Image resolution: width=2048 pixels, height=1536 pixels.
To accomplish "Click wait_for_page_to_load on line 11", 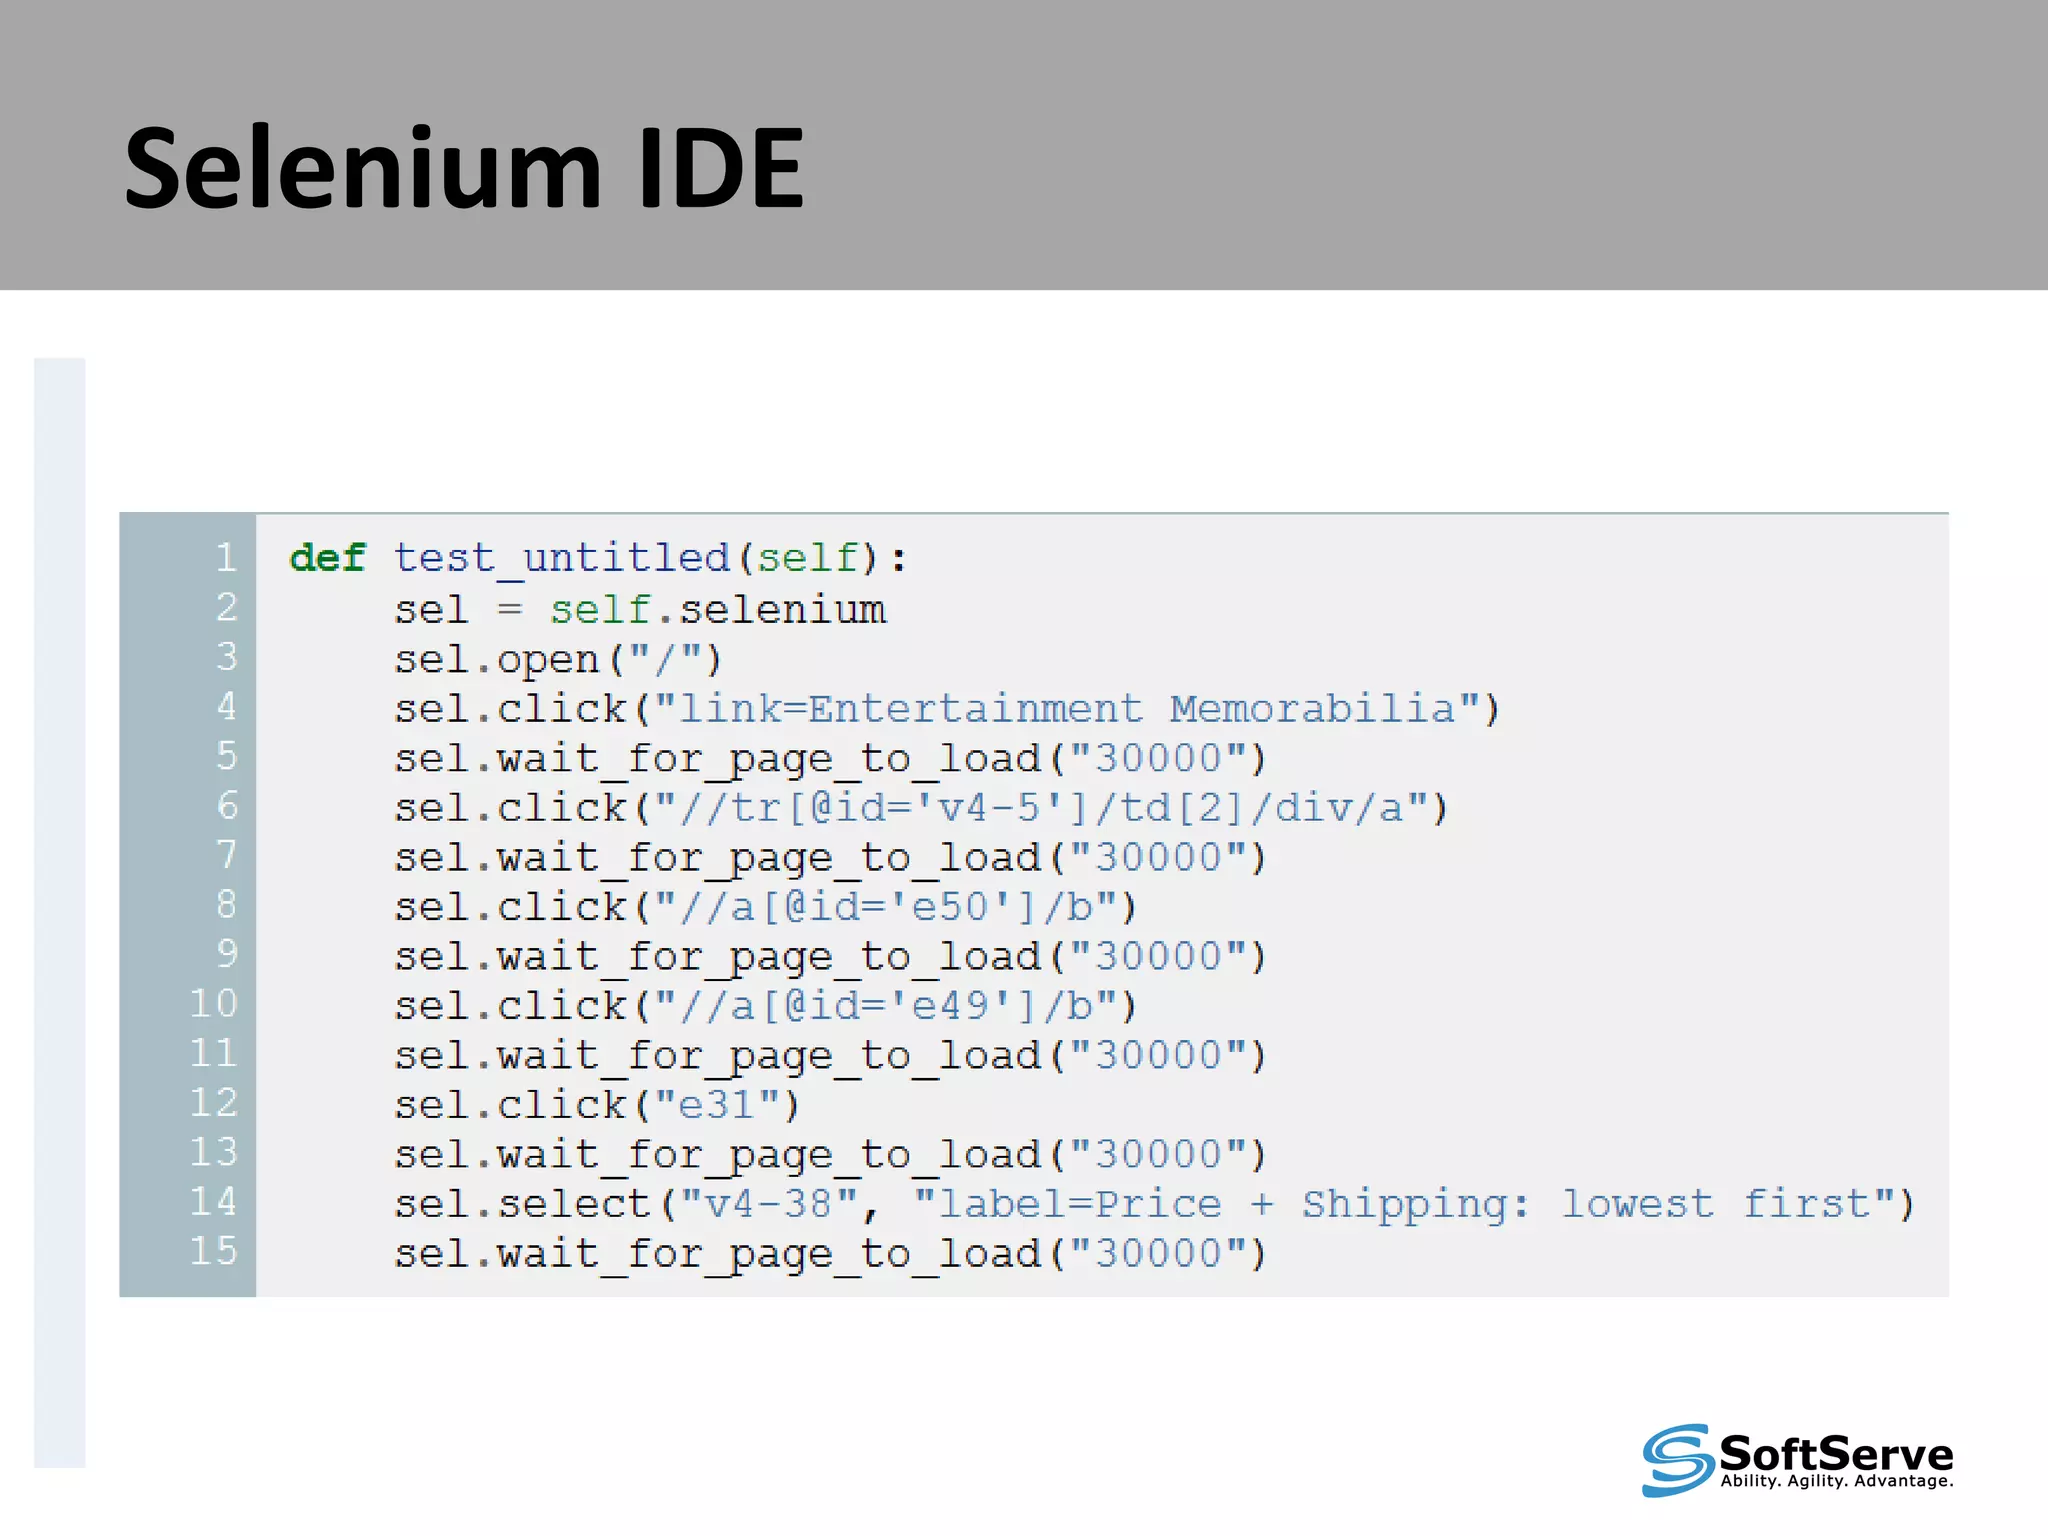I will click(830, 1056).
